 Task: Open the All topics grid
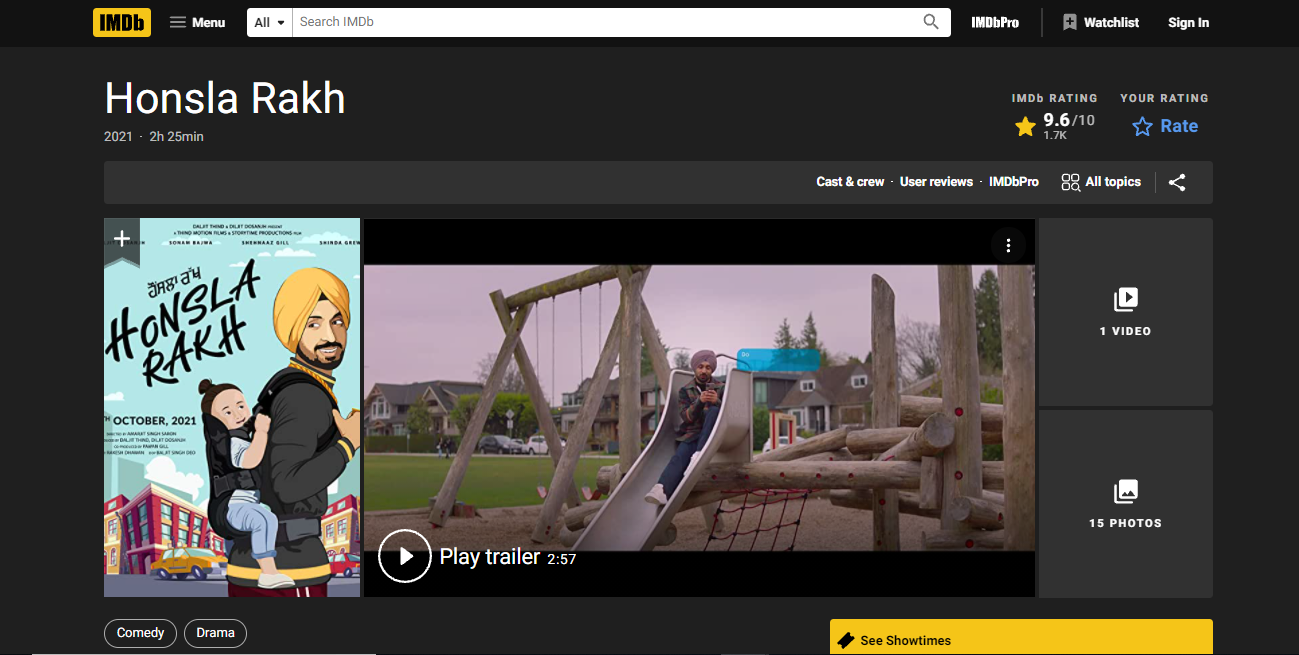1100,182
